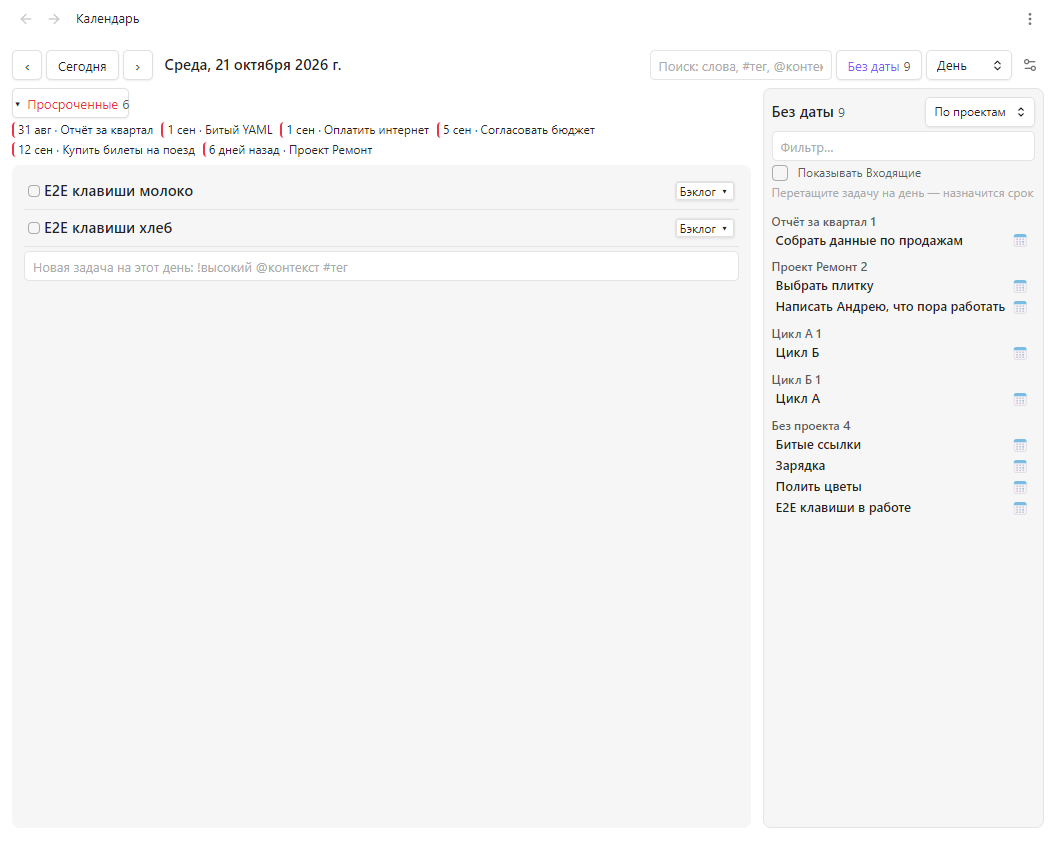The height and width of the screenshot is (860, 1056).
Task: Select the task Собрать данные по продажам
Action: pyautogui.click(x=869, y=240)
